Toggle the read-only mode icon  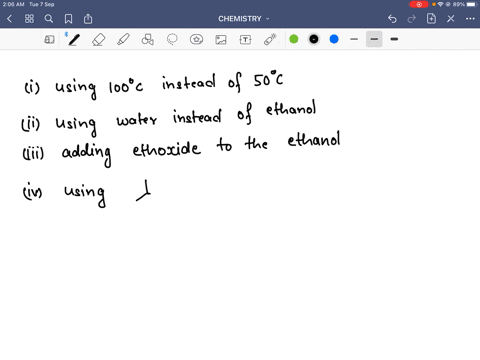tap(49, 40)
